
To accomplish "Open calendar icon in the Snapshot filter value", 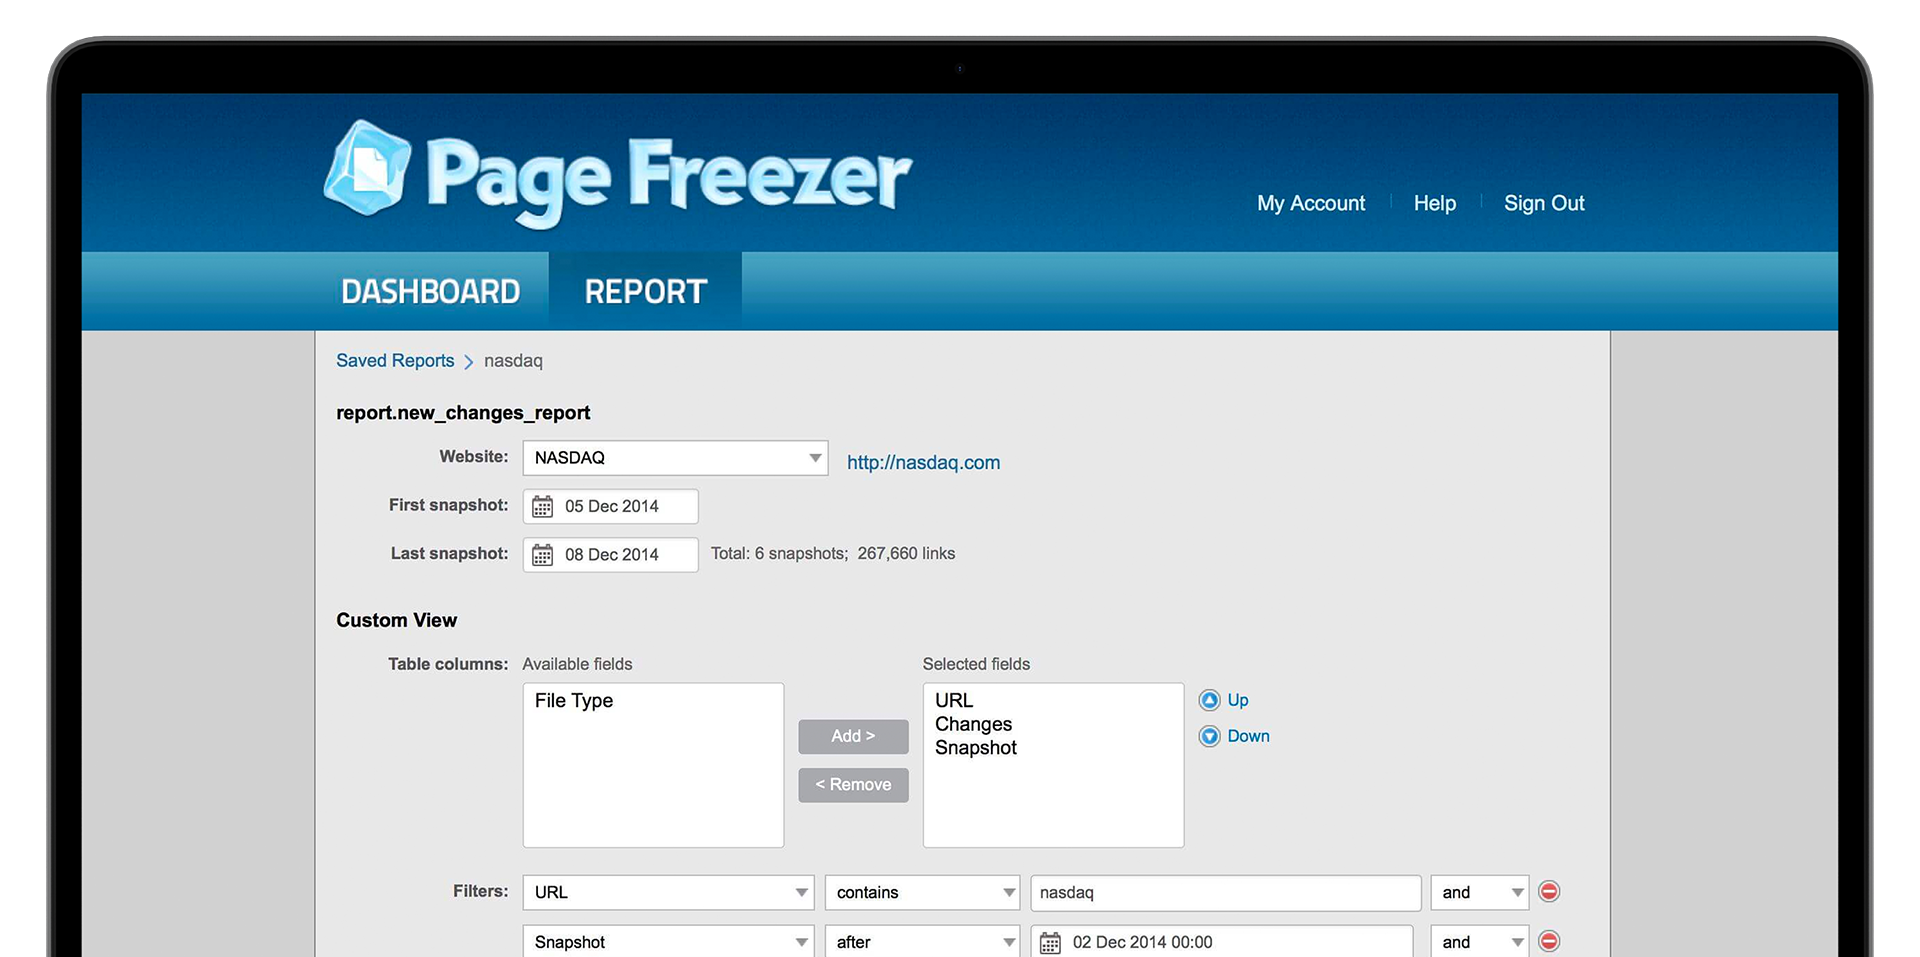I will coord(1050,943).
